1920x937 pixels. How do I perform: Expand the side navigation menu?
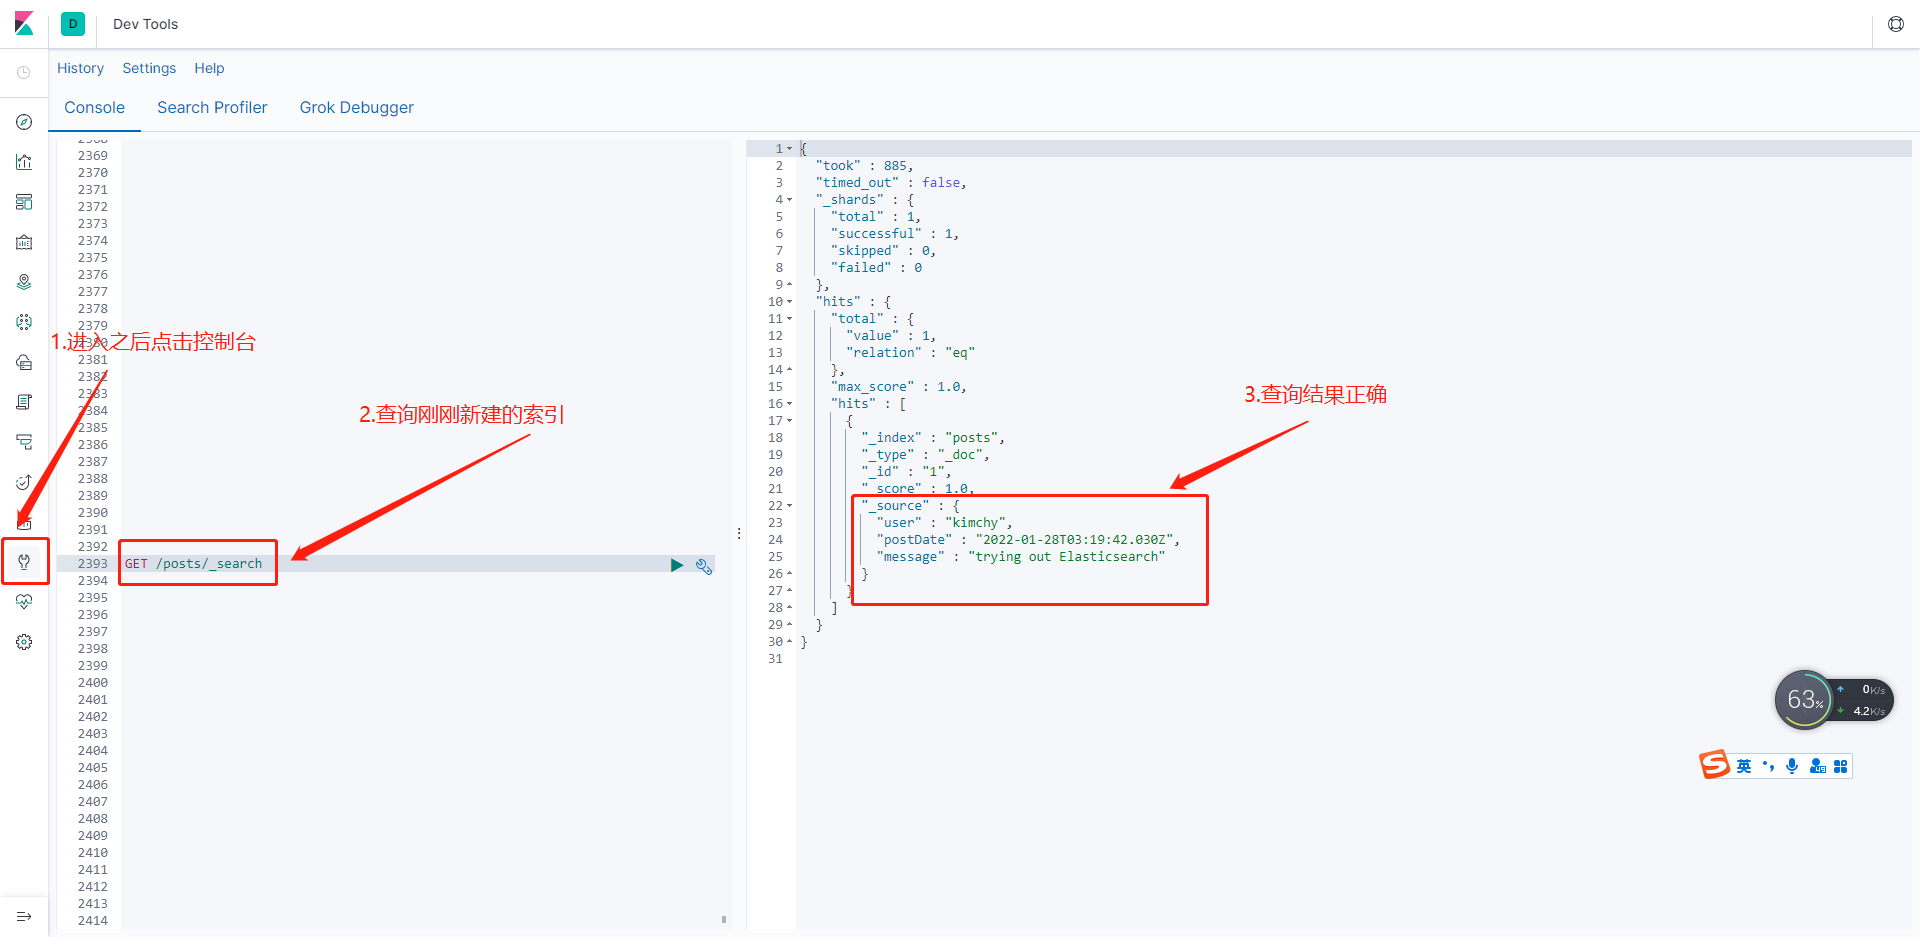click(x=24, y=916)
